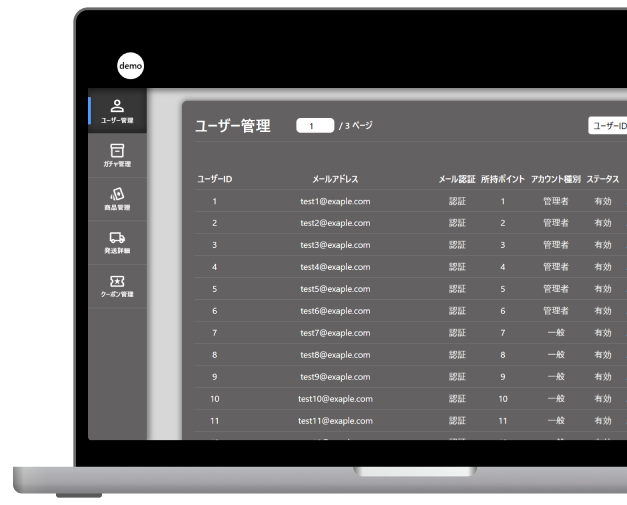Click 有効 status for user 9
Viewport: 627px width, 505px height.
click(603, 377)
